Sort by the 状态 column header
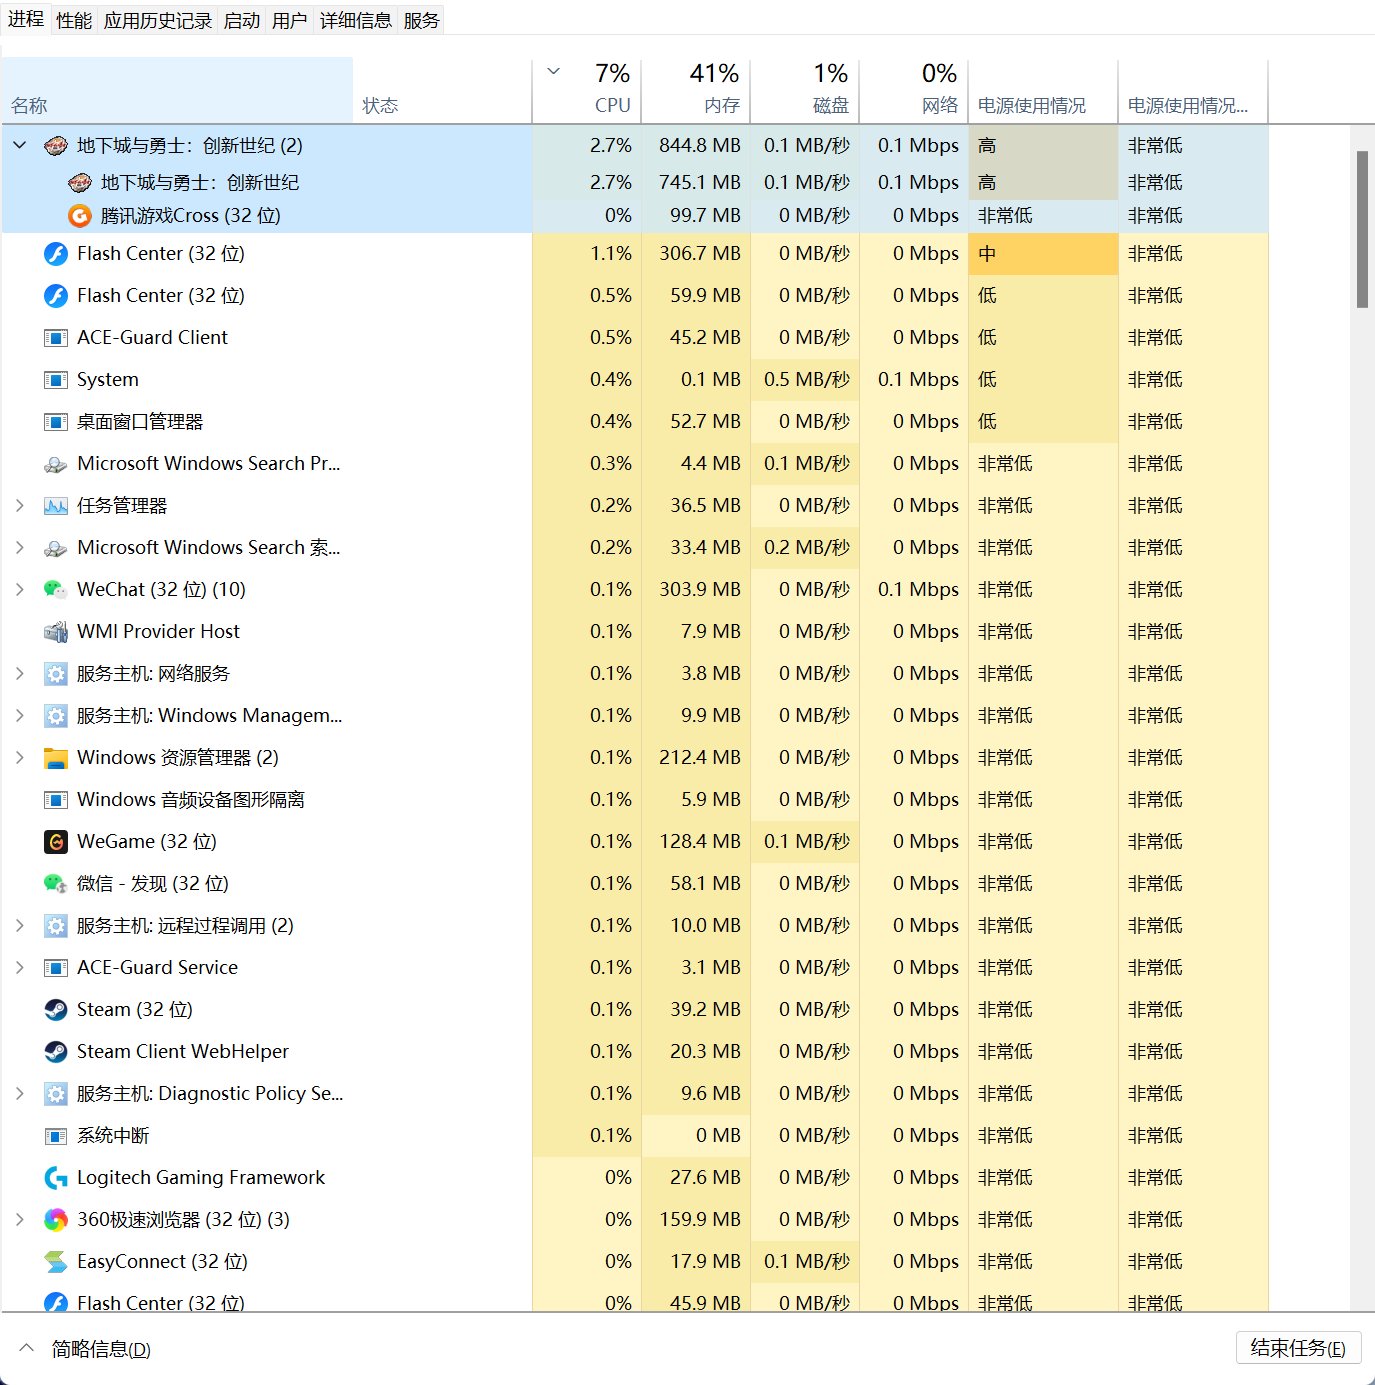Screen dimensions: 1375x1385 click(x=442, y=90)
